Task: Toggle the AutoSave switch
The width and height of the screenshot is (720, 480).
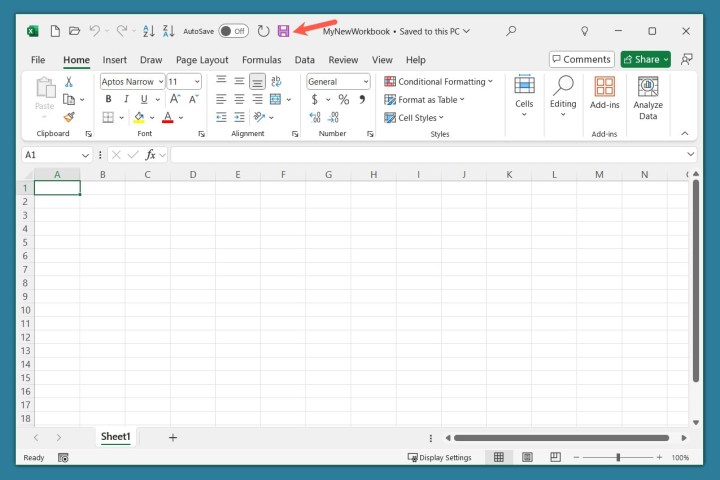Action: coord(233,31)
